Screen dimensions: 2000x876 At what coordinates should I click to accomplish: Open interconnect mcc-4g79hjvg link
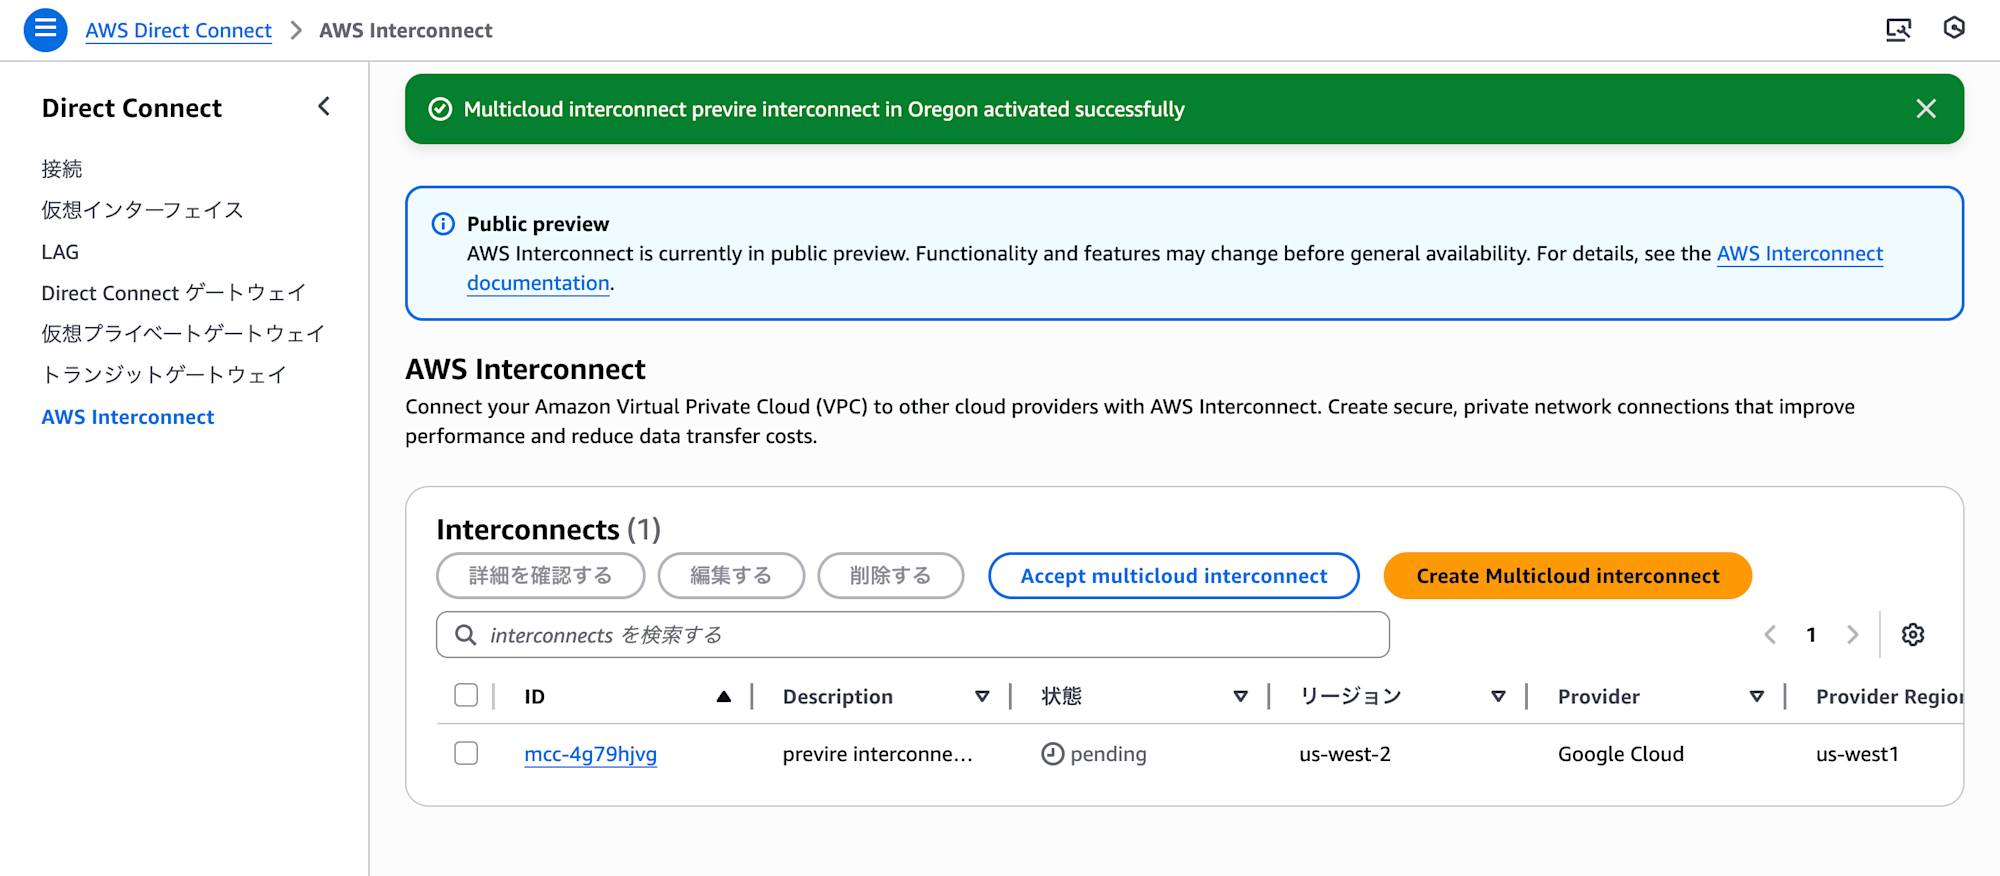(x=590, y=754)
